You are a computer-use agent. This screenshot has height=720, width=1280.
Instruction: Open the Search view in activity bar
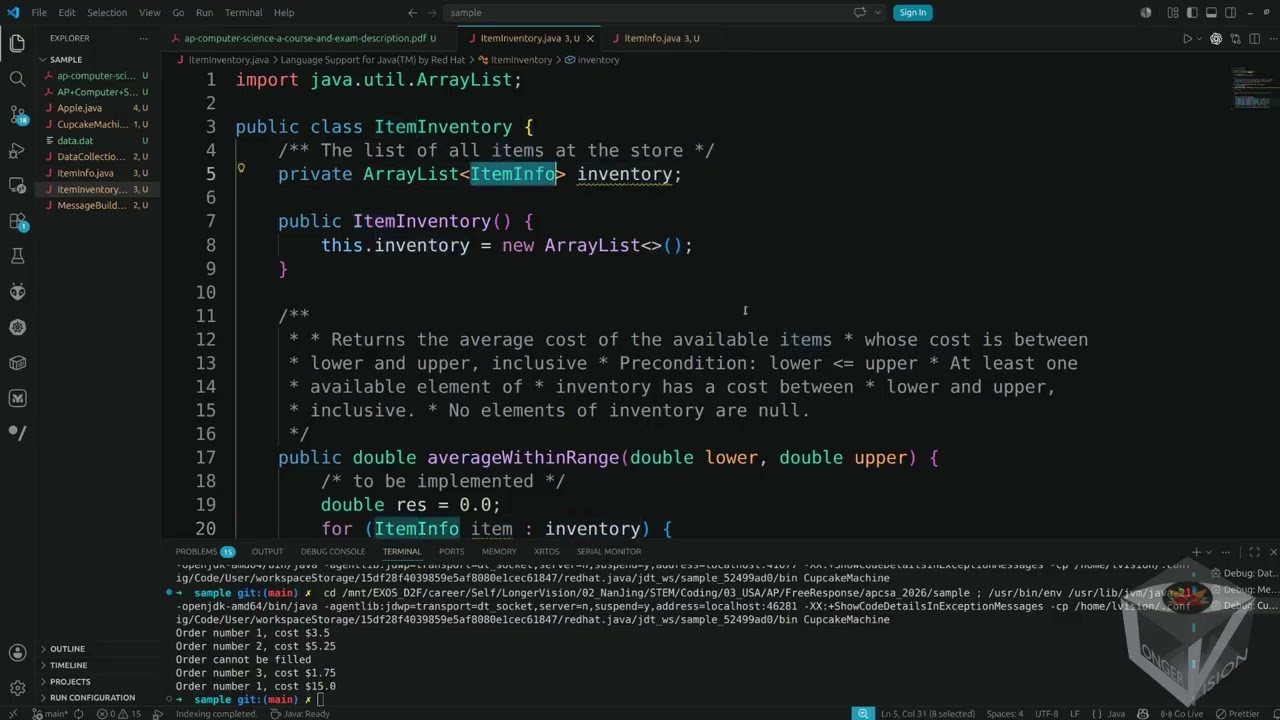pos(17,78)
